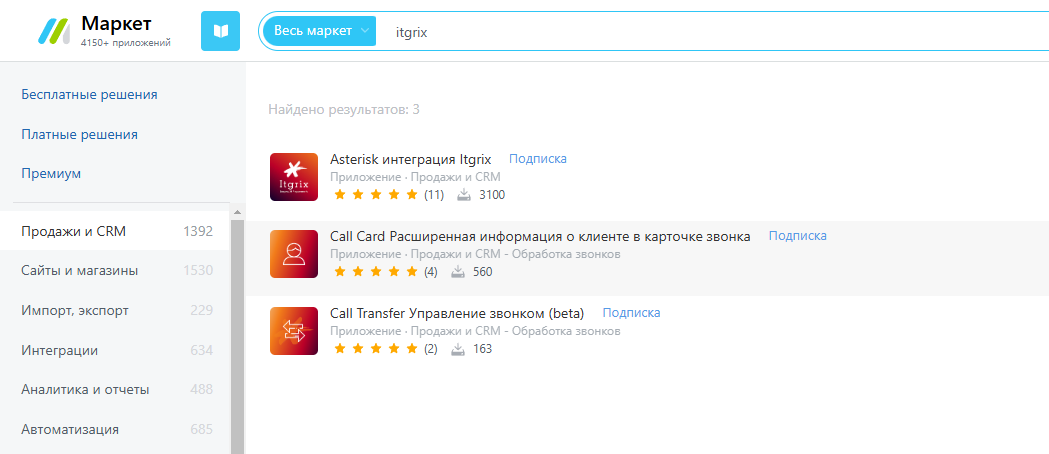The image size is (1049, 454).
Task: Open Call Card Расширенная информация title
Action: [540, 236]
